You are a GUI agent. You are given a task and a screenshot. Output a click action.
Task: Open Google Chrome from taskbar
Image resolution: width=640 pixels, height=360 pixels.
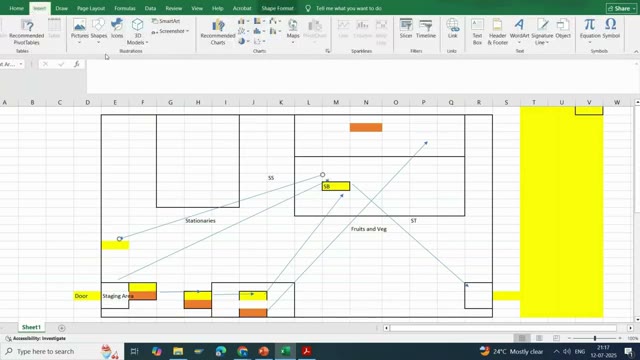pyautogui.click(x=242, y=351)
